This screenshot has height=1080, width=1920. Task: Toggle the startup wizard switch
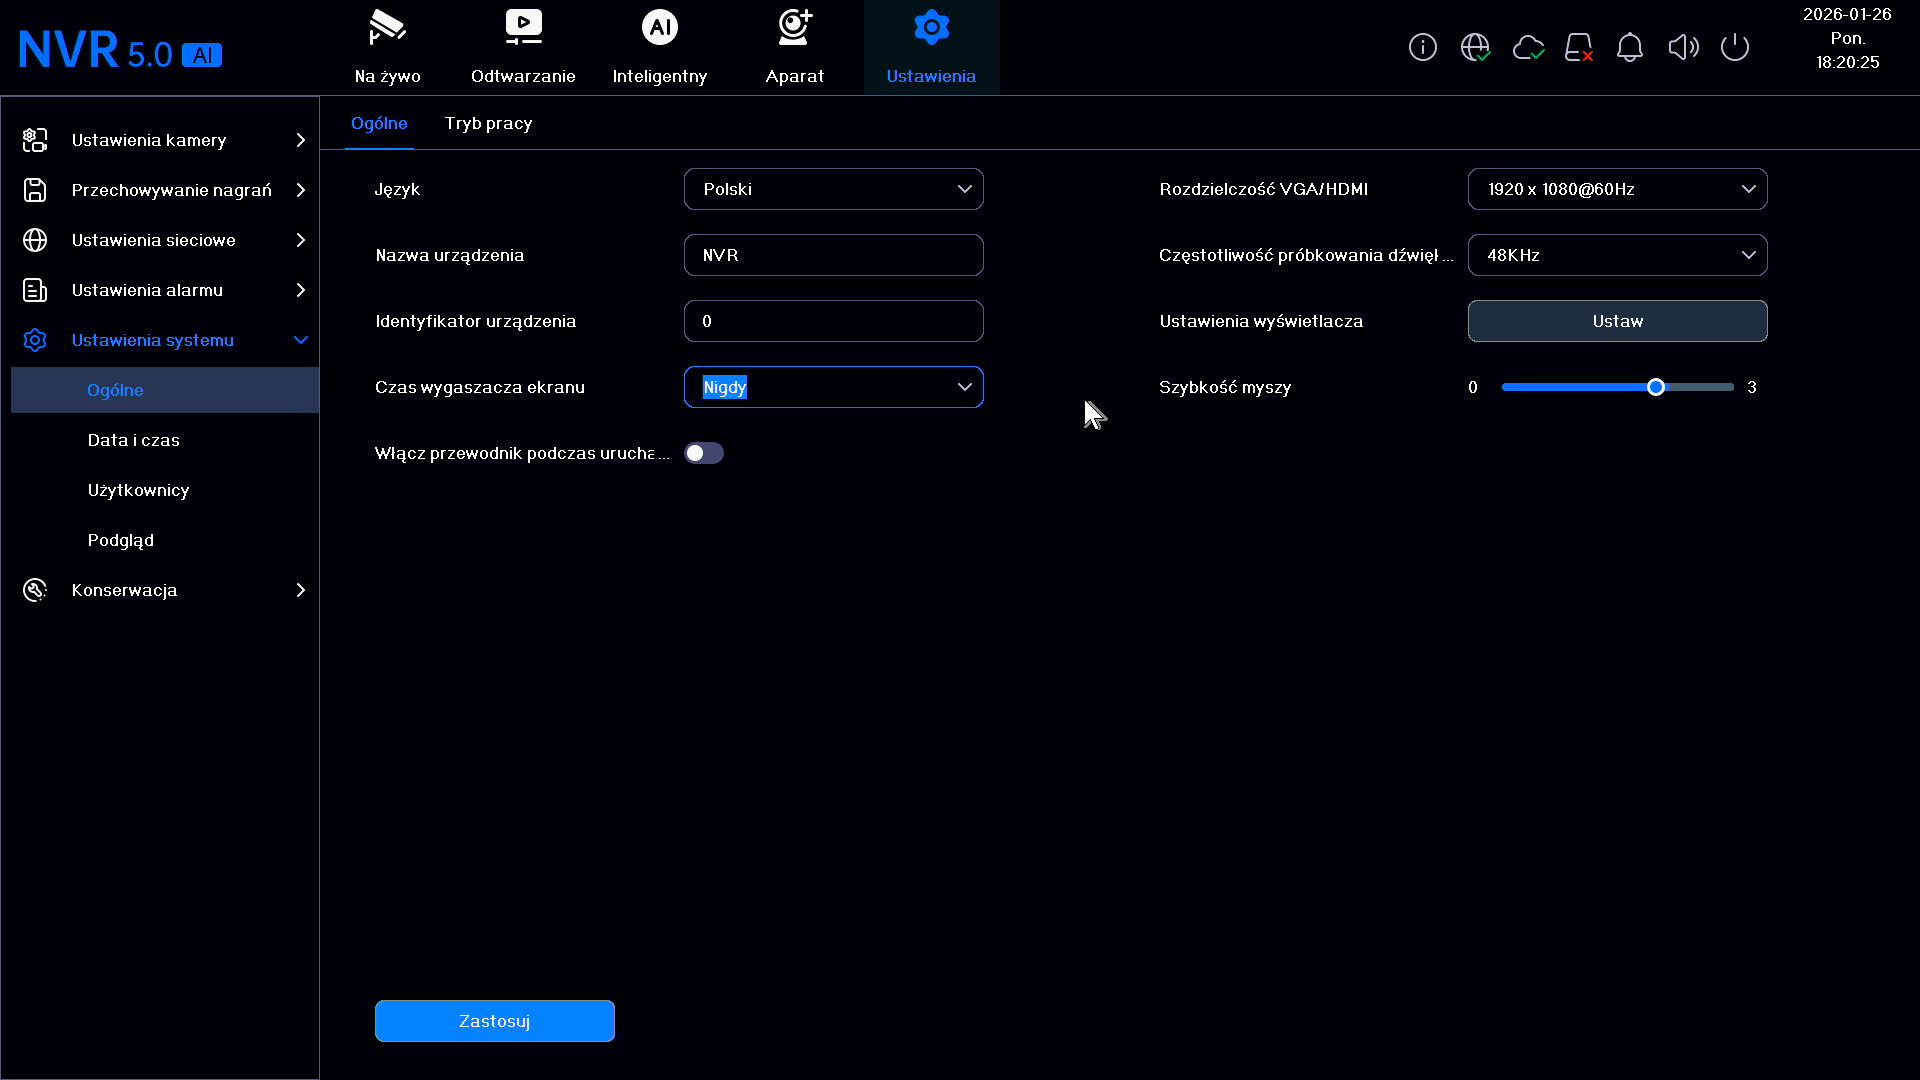click(704, 453)
